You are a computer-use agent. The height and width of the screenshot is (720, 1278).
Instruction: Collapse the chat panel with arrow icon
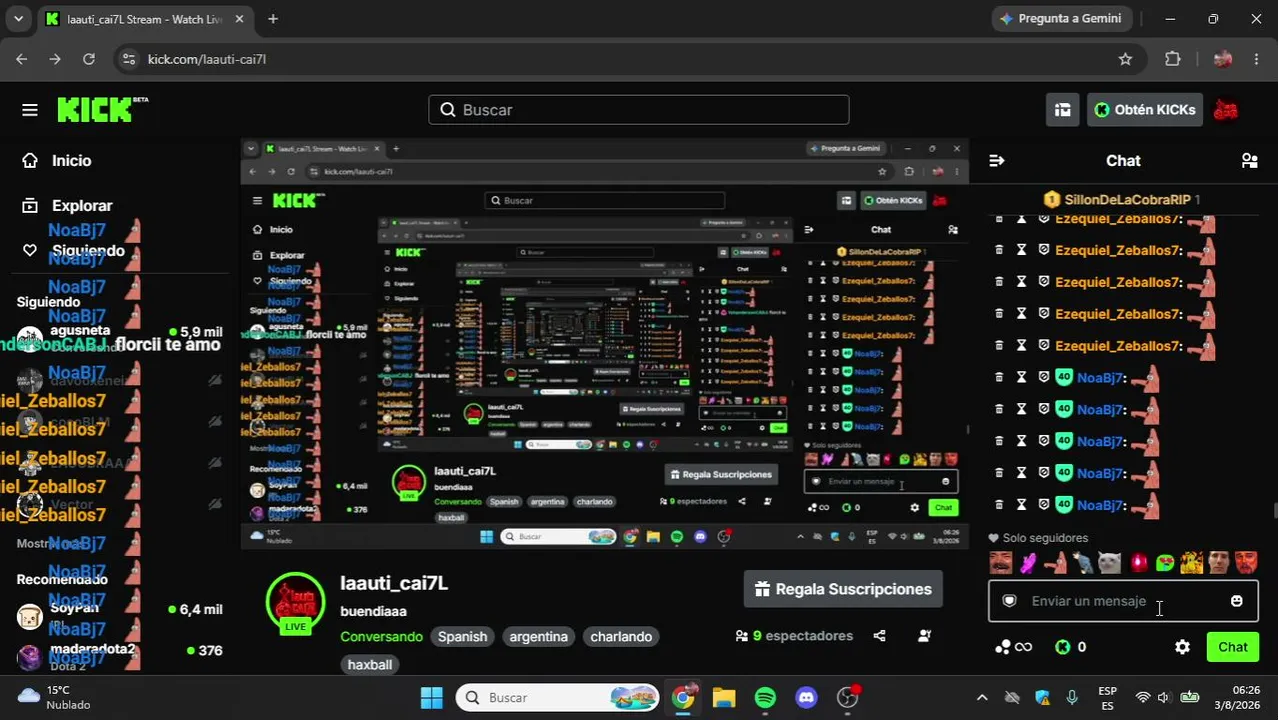click(x=996, y=161)
